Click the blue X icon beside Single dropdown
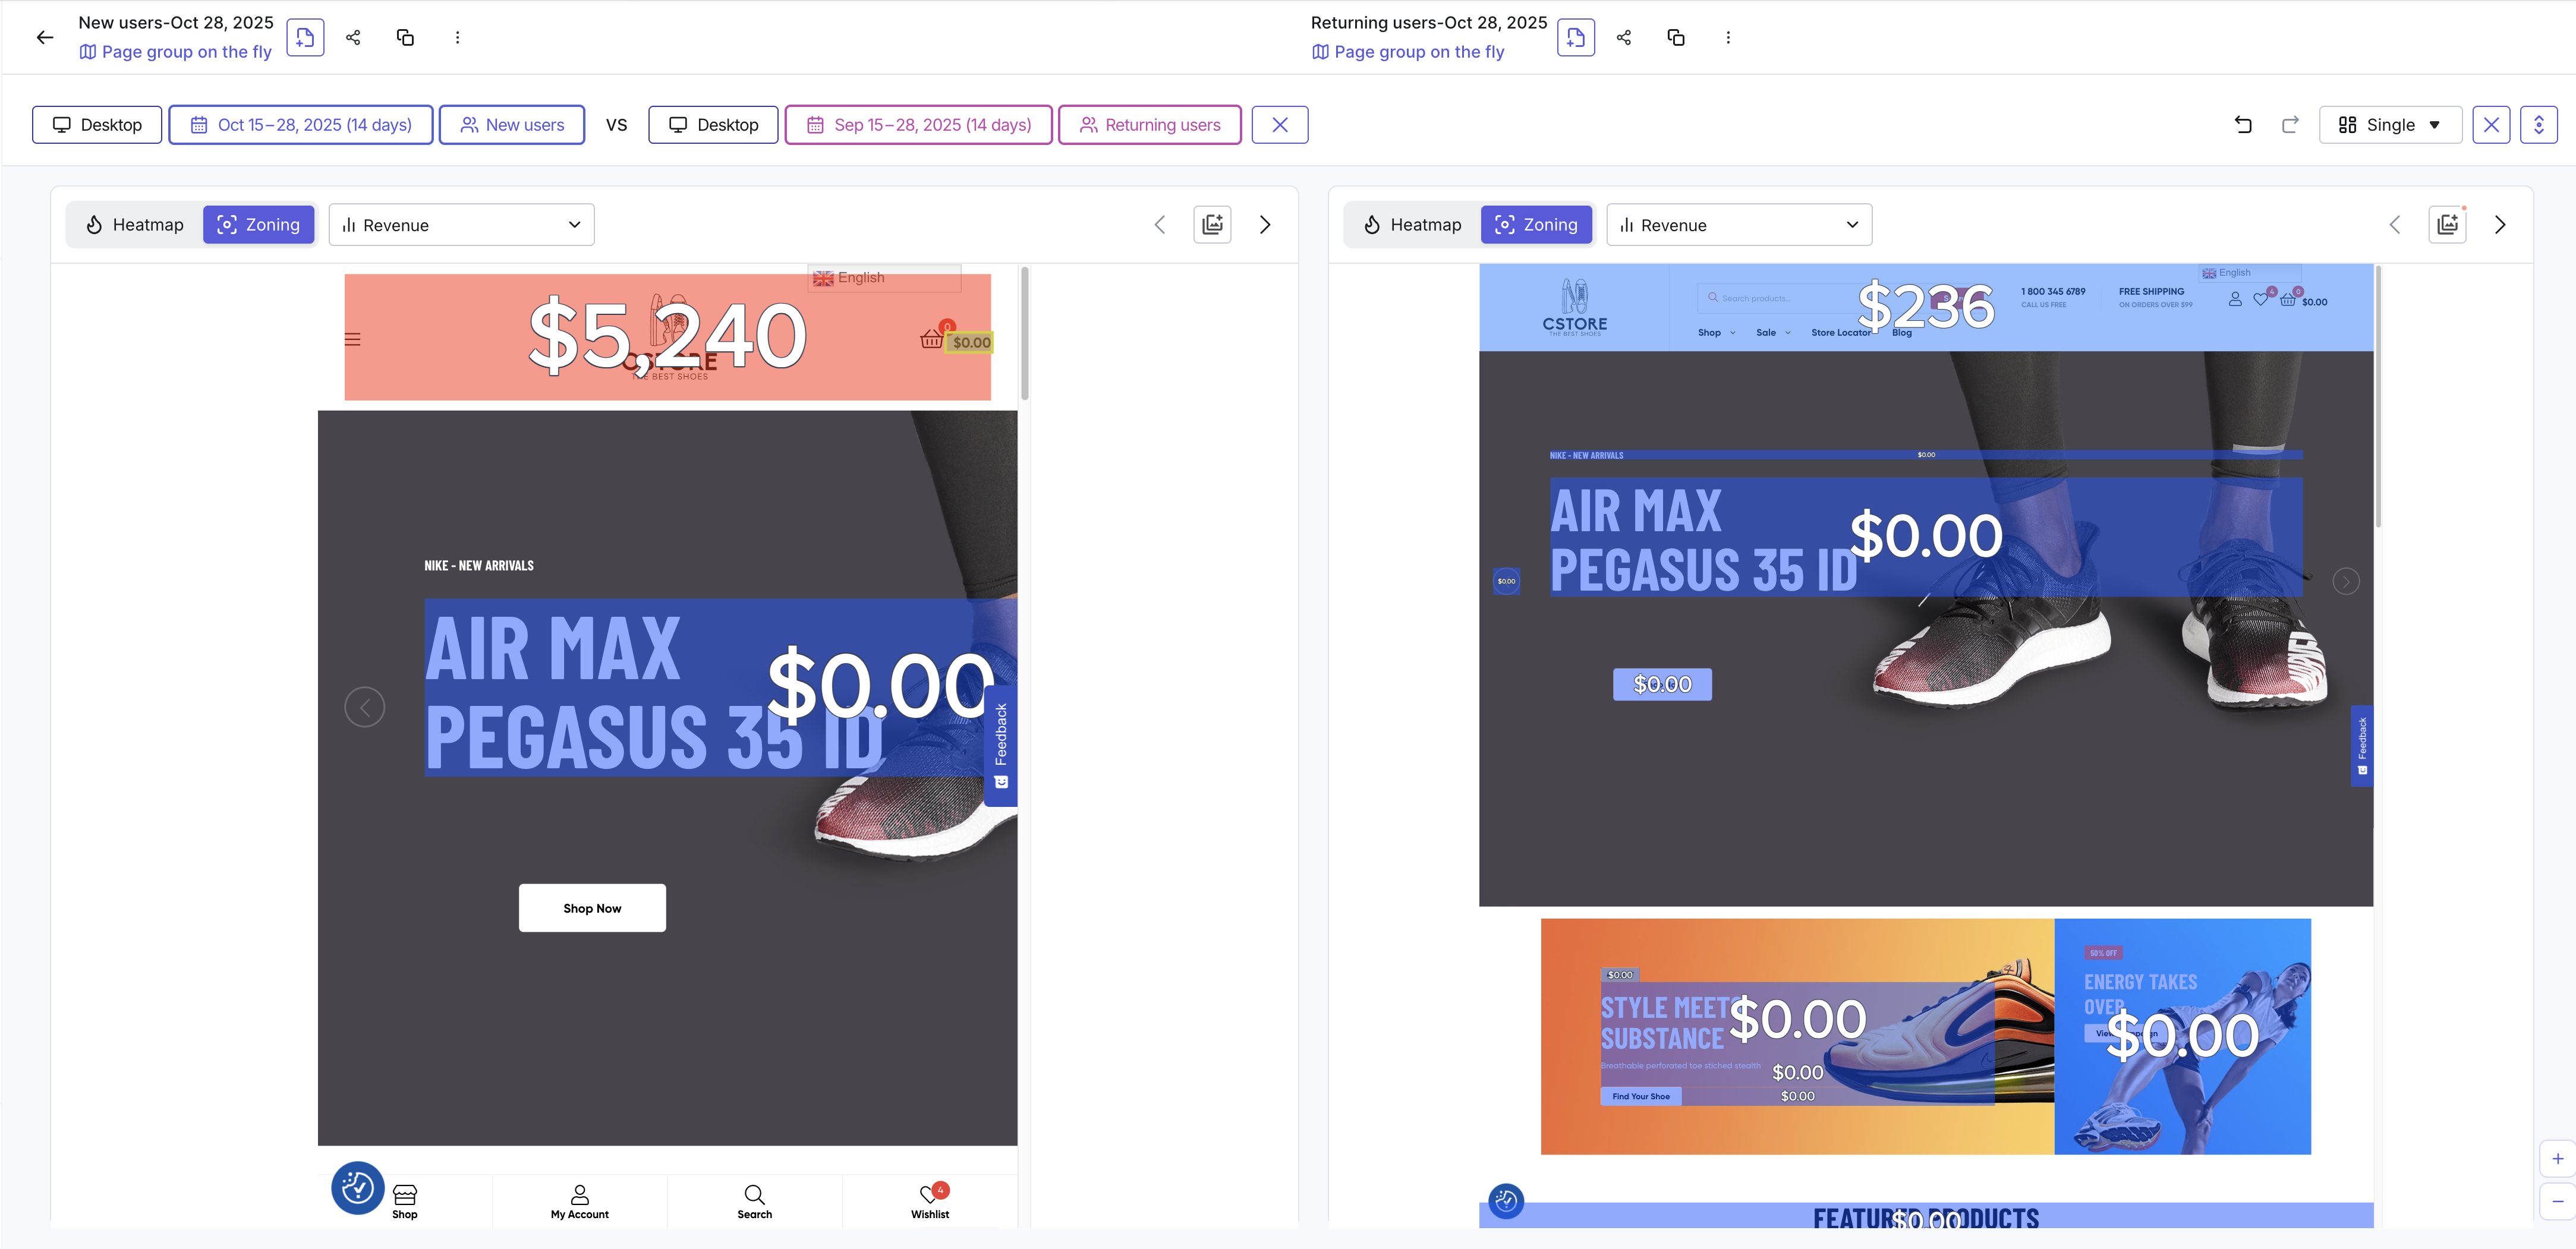2576x1249 pixels. pos(2491,125)
